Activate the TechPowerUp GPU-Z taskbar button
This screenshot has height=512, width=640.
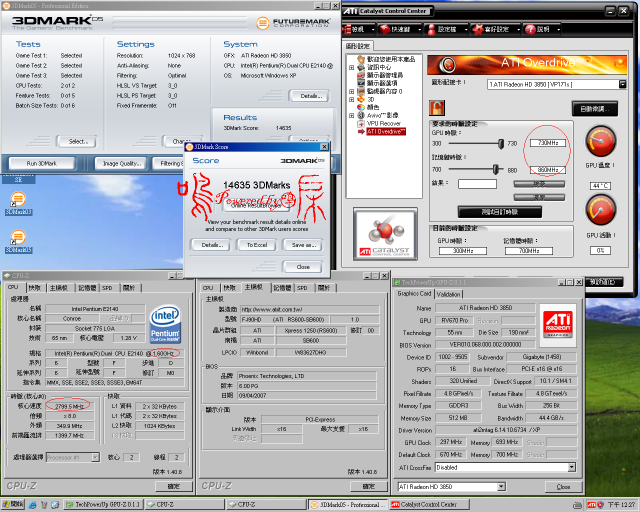pyautogui.click(x=103, y=505)
